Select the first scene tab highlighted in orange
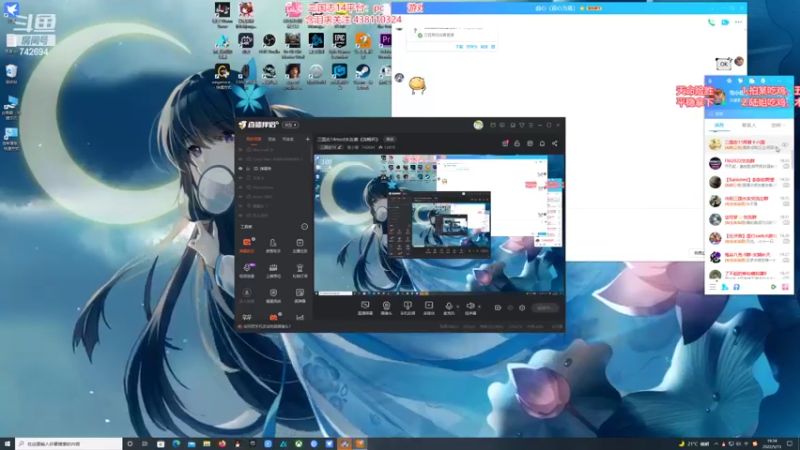Image resolution: width=800 pixels, height=450 pixels. (x=253, y=139)
